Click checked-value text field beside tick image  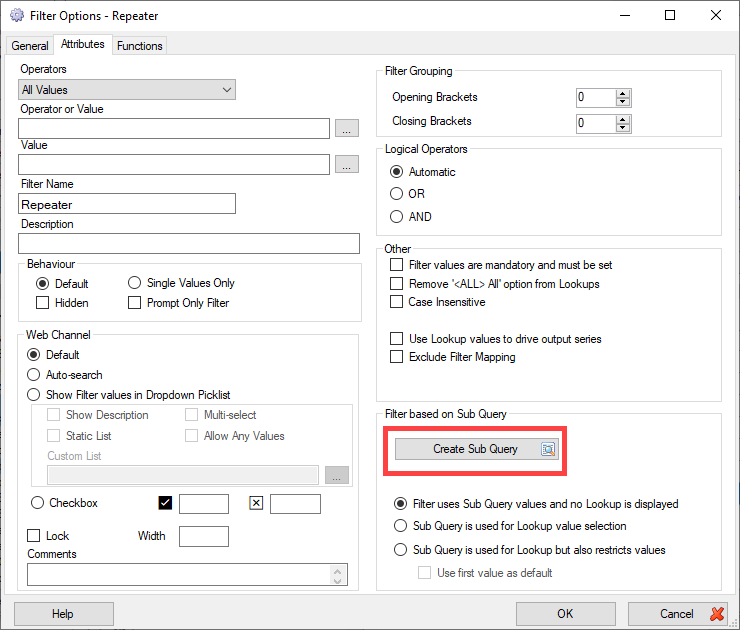point(204,504)
